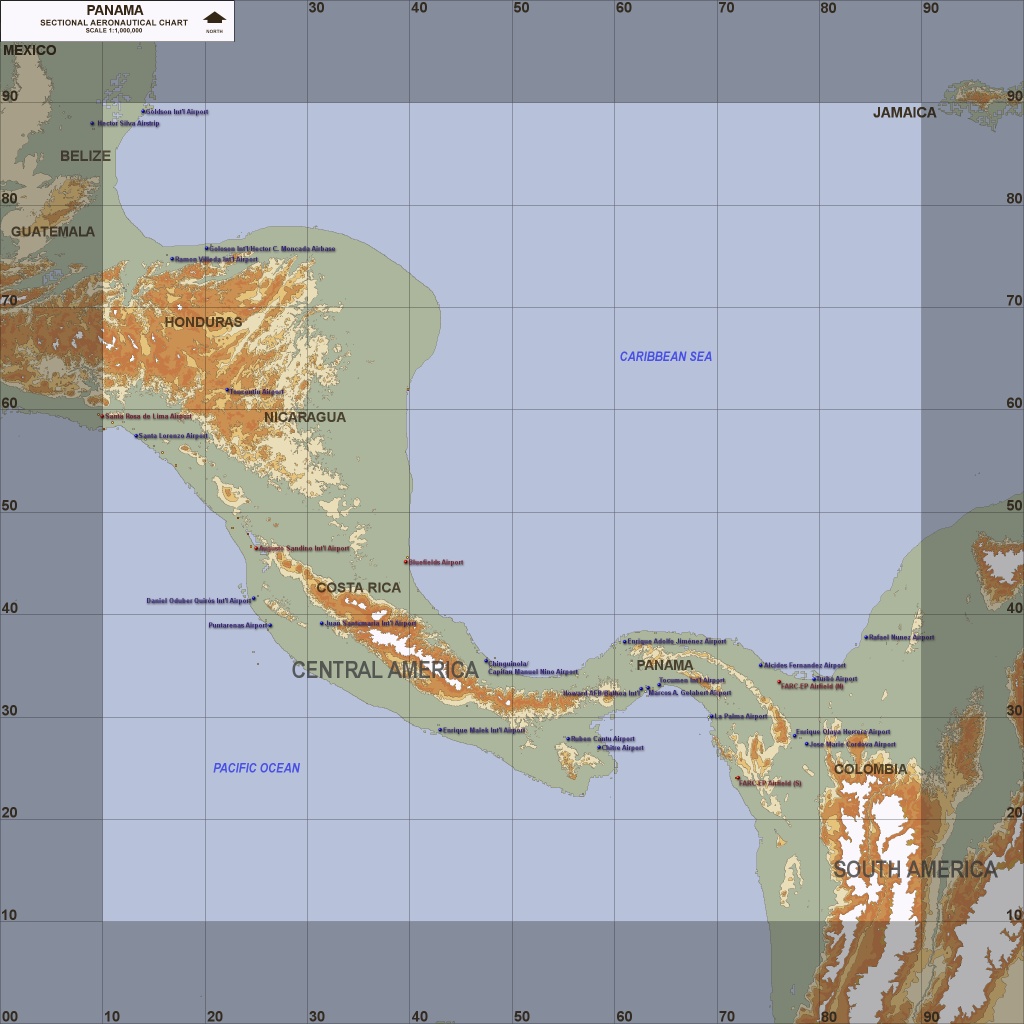Click the La Palma Airport label
The image size is (1024, 1024).
(x=741, y=716)
